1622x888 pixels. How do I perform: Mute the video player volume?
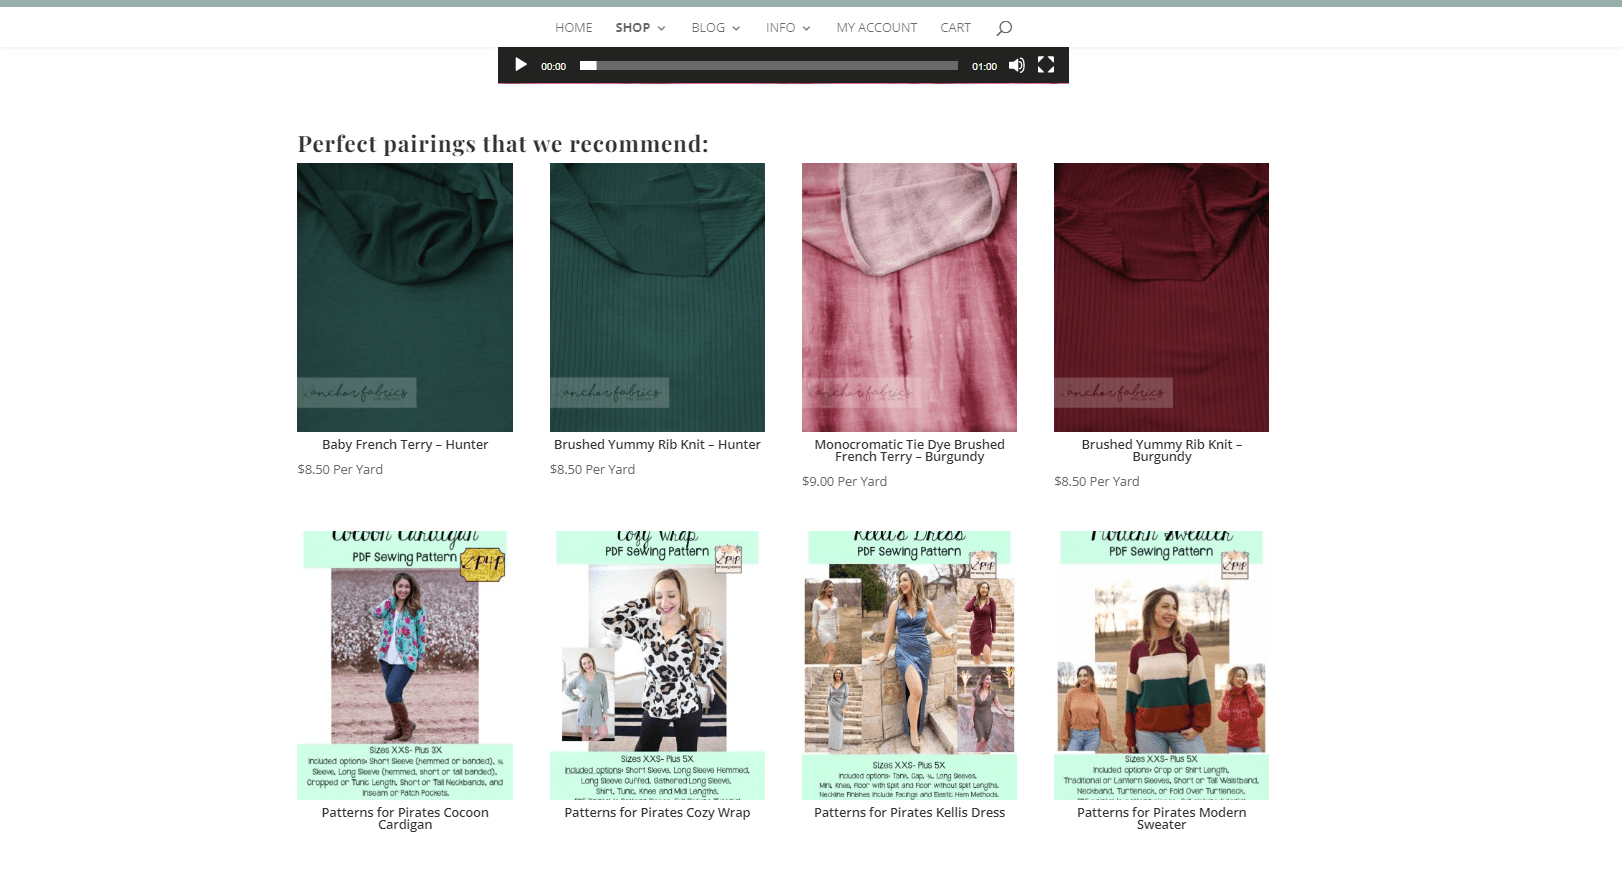click(x=1016, y=65)
